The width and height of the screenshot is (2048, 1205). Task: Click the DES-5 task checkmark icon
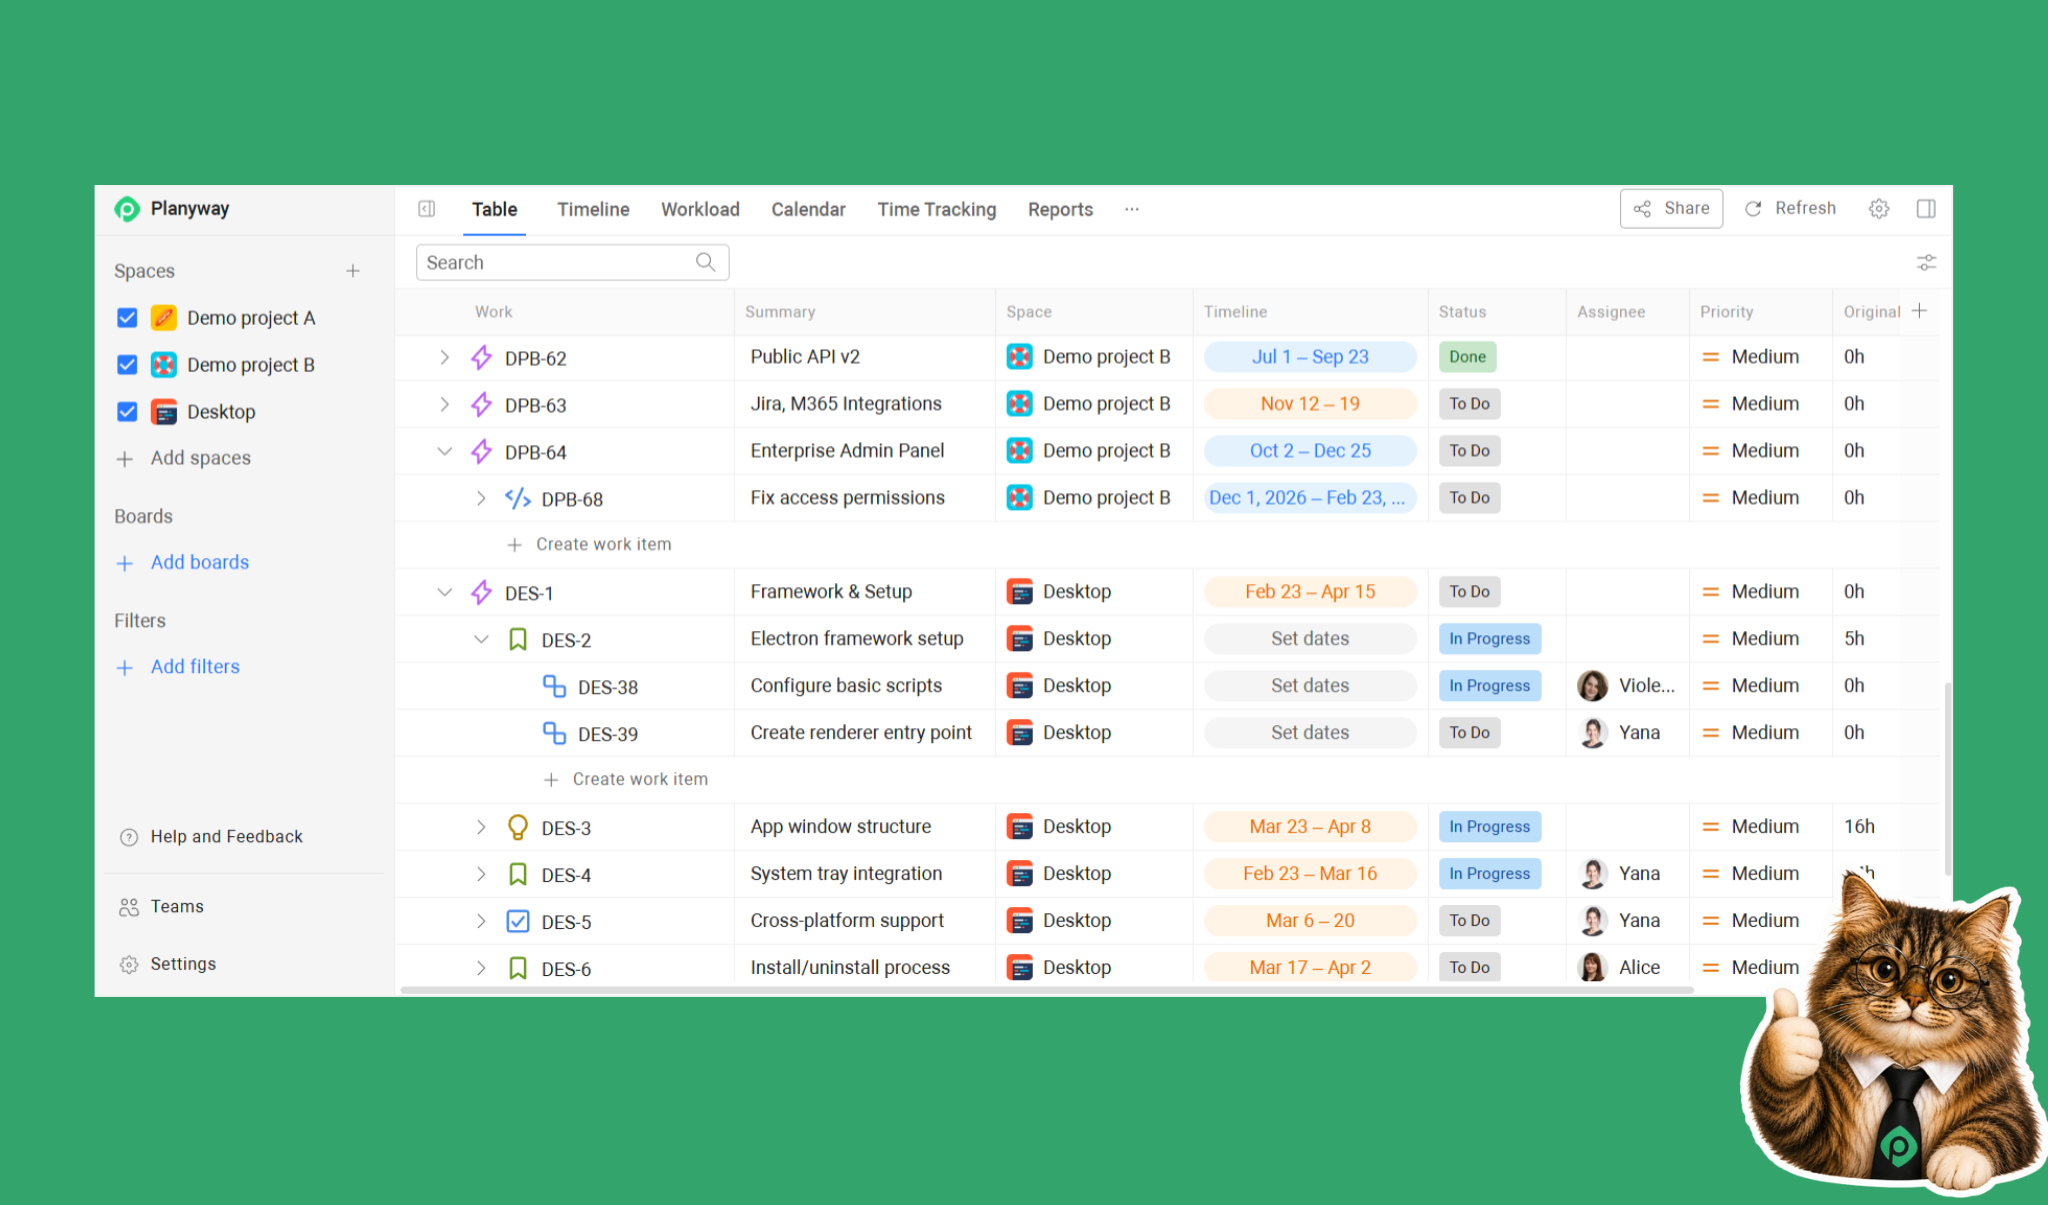click(x=518, y=921)
